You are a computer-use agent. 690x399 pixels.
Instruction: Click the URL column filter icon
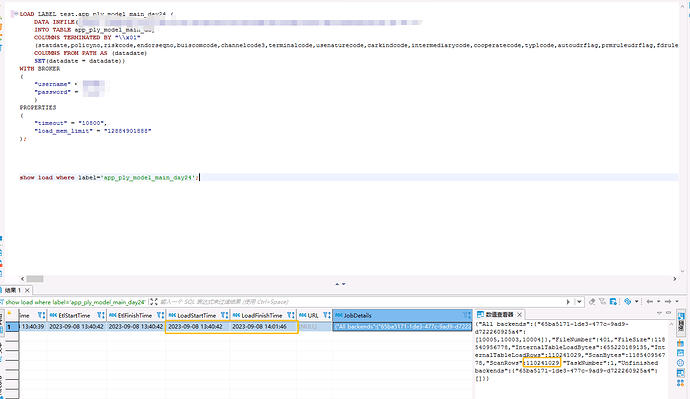(x=327, y=315)
